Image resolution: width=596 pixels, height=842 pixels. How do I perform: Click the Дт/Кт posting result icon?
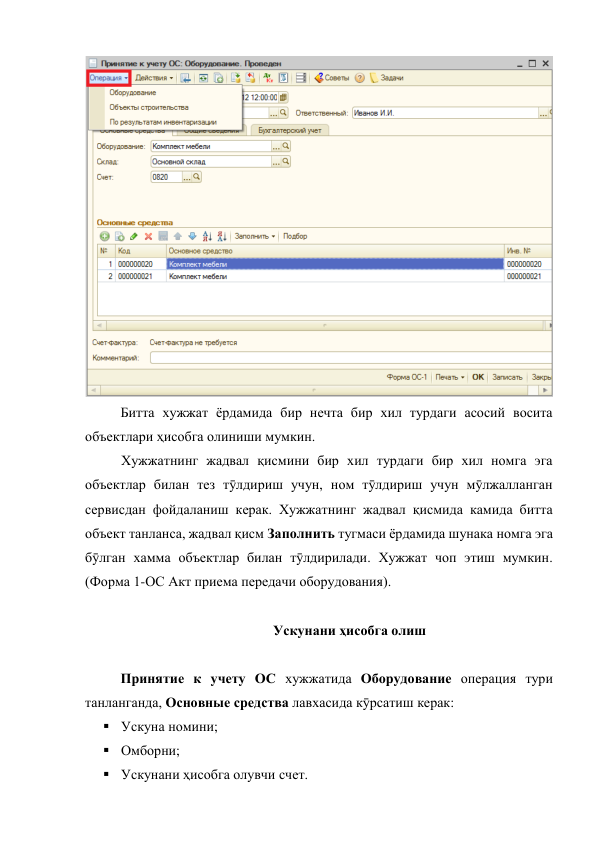click(268, 78)
